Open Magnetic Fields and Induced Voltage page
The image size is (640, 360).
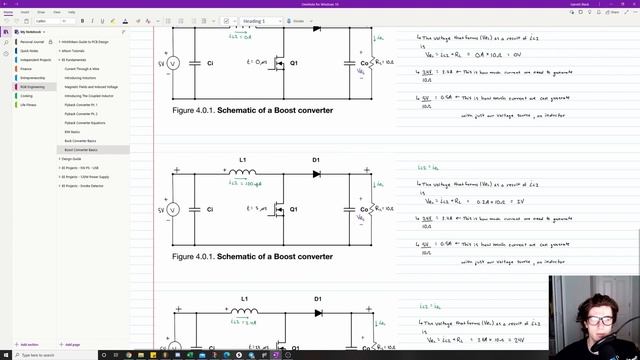[91, 87]
